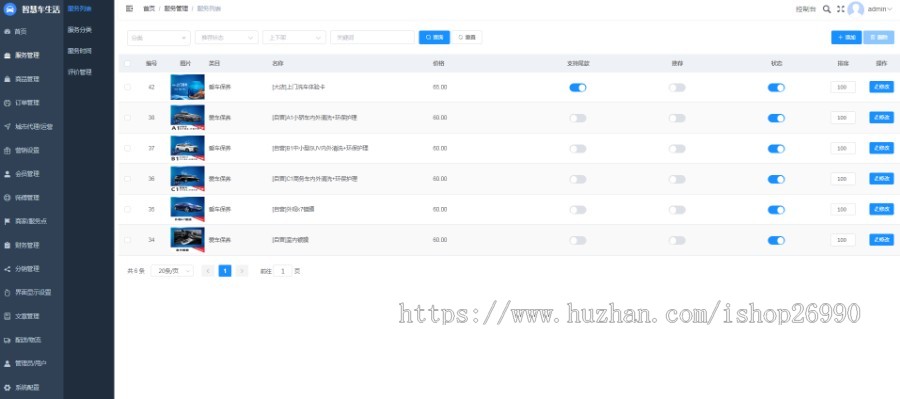Turn off the 支持尾款 toggle for item 42
This screenshot has width=900, height=399.
pos(578,88)
